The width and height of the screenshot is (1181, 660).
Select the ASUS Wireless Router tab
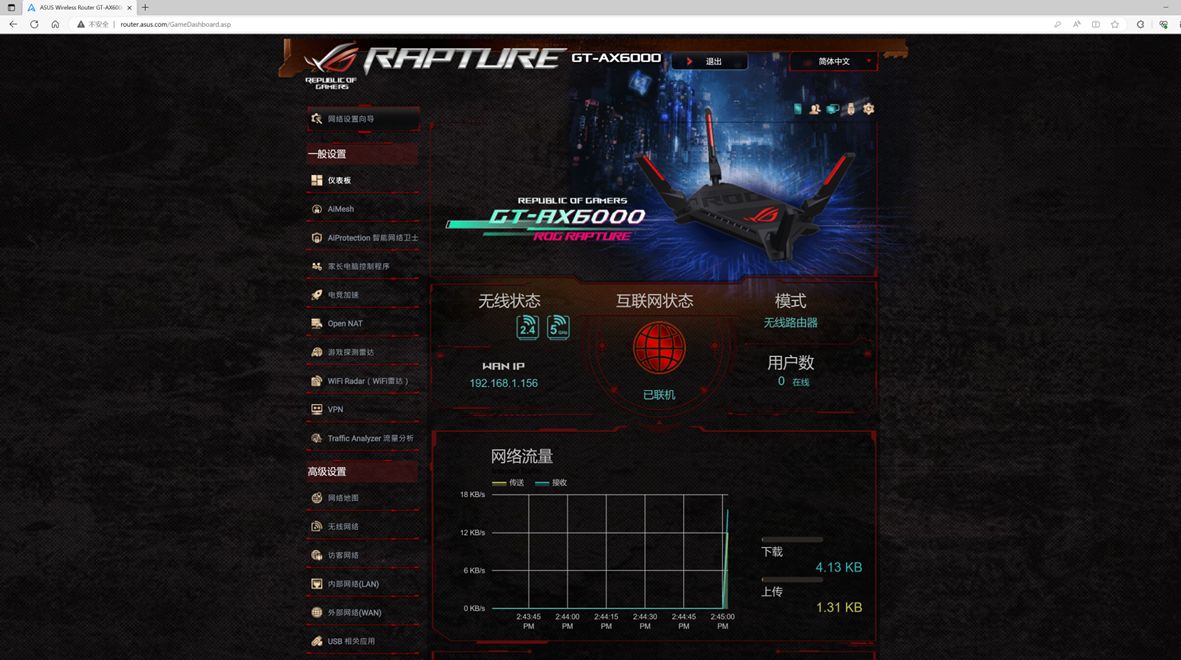coord(79,8)
